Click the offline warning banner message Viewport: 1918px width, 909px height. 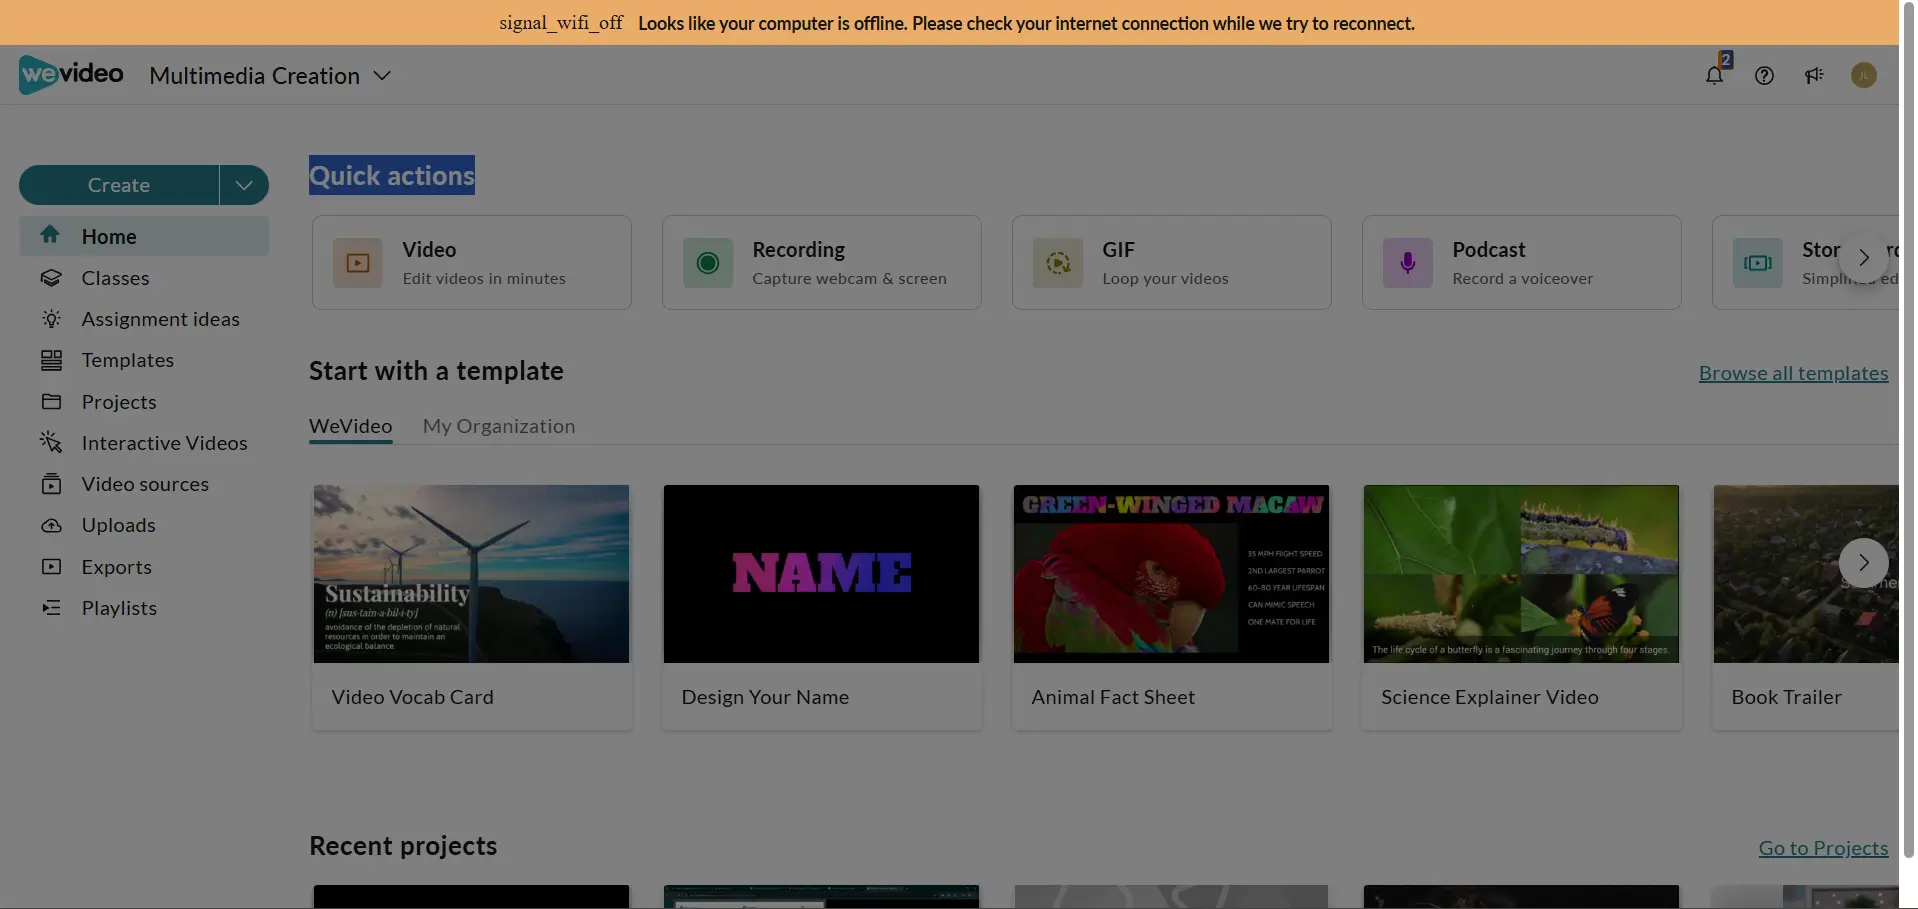coord(1026,23)
